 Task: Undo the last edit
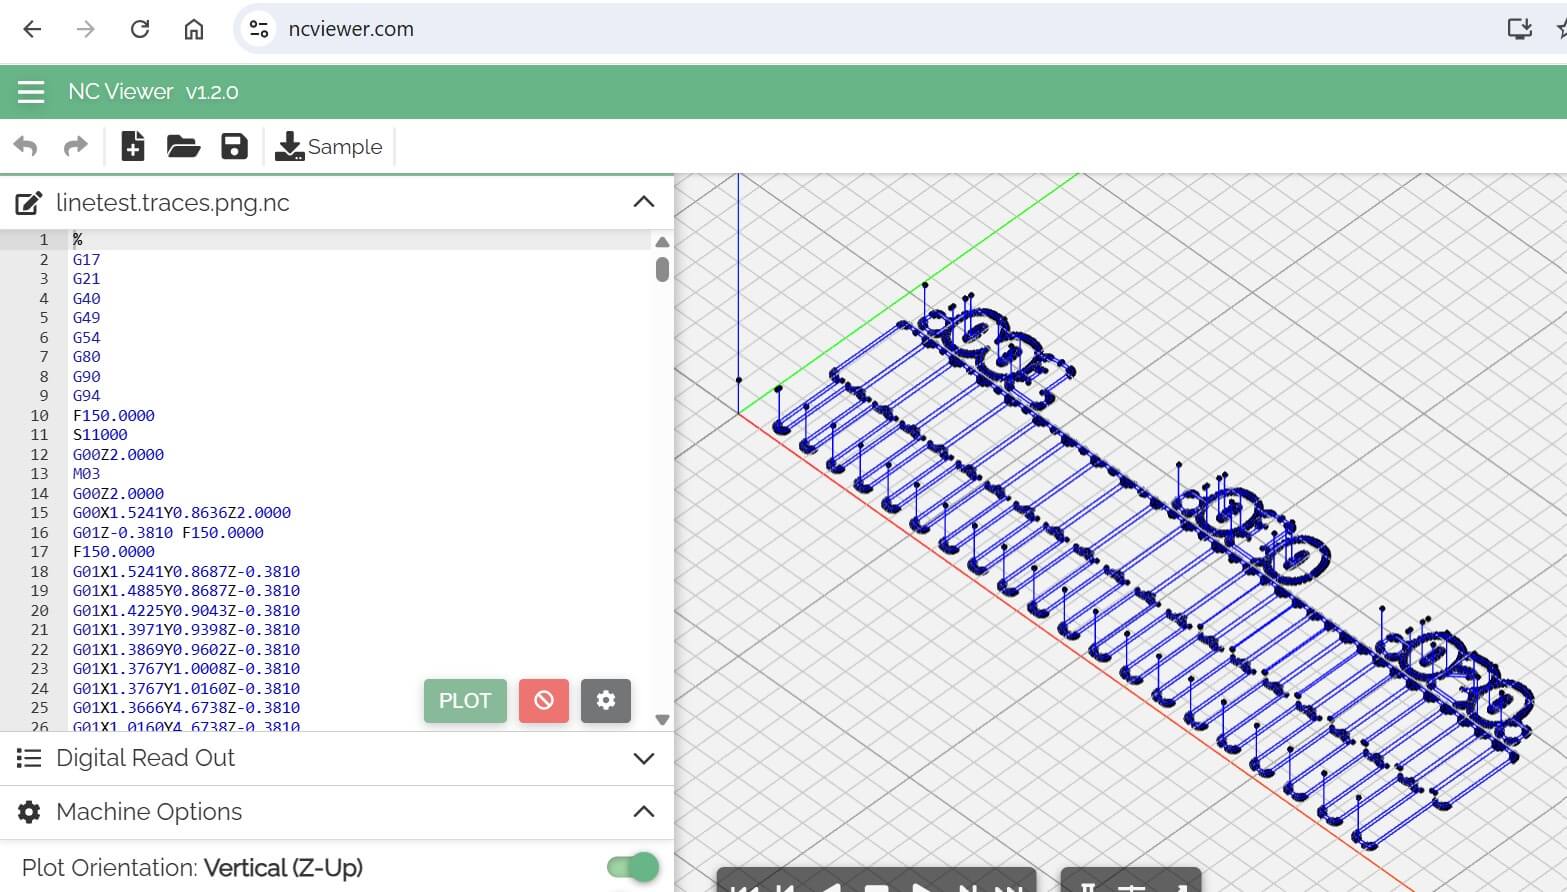(25, 147)
